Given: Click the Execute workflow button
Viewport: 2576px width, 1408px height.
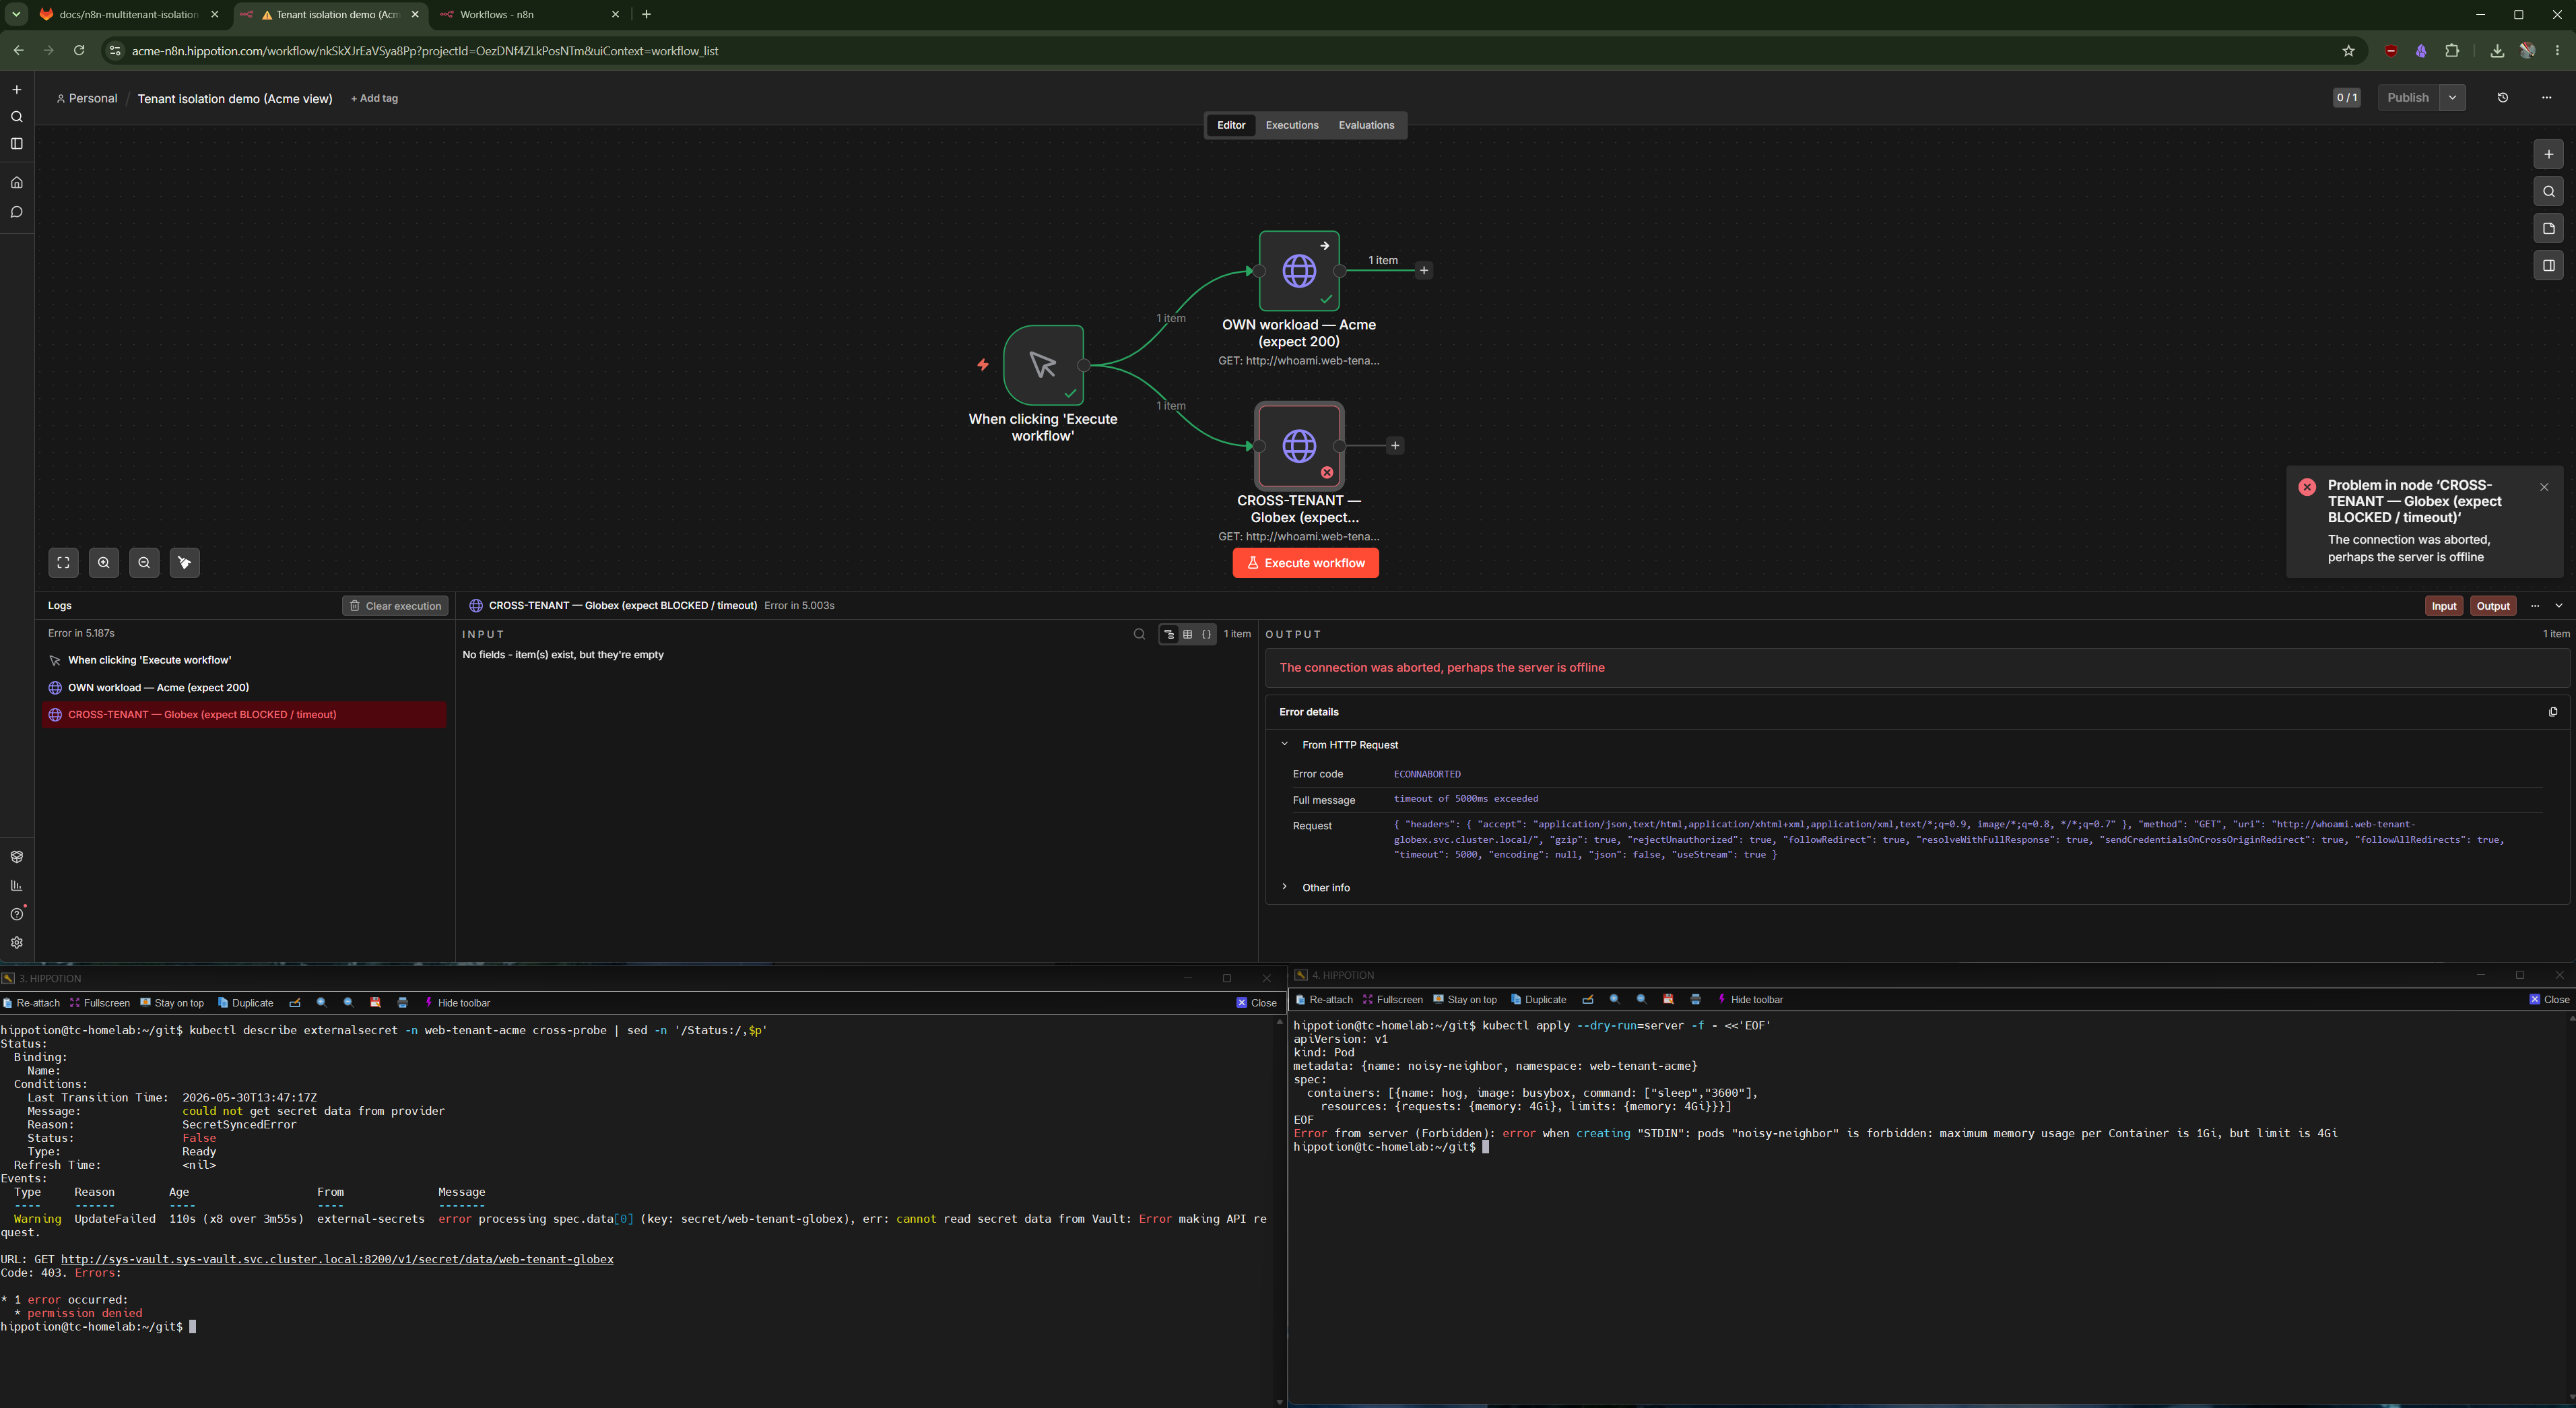Looking at the screenshot, I should [1305, 564].
